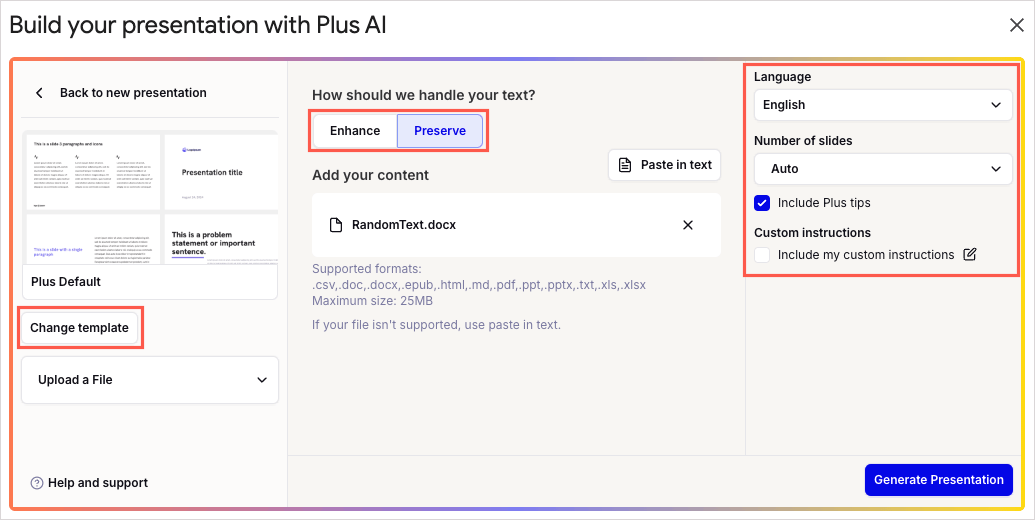
Task: Select the Preserve text option
Action: (x=440, y=131)
